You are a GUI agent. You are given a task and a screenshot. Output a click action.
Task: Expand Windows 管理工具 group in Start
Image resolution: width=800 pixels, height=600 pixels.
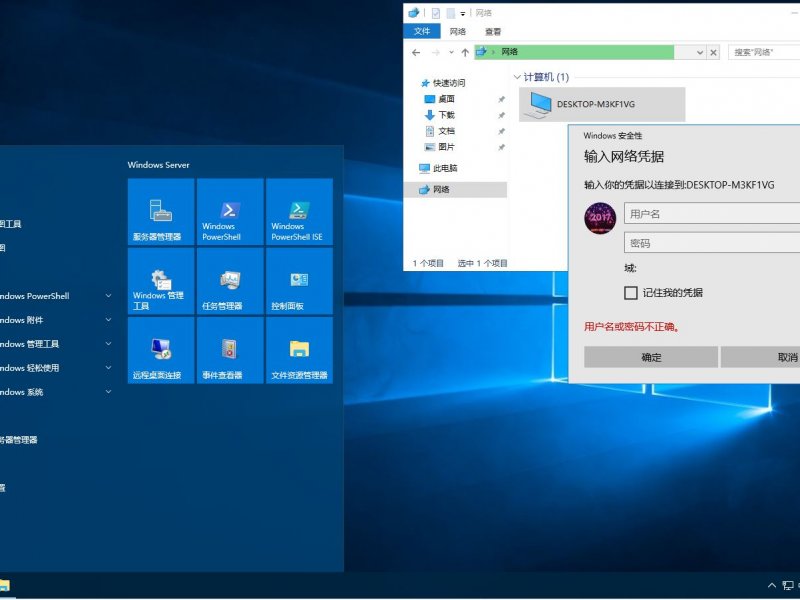click(108, 343)
